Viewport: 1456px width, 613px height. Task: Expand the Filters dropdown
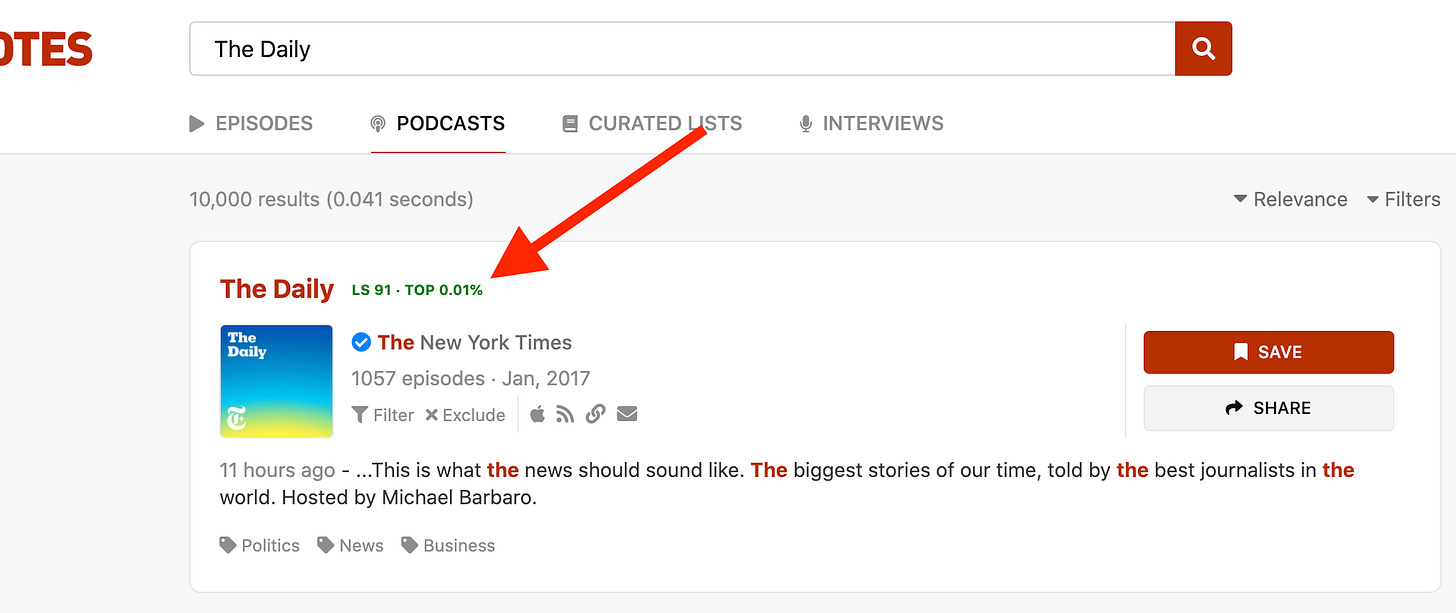1403,199
